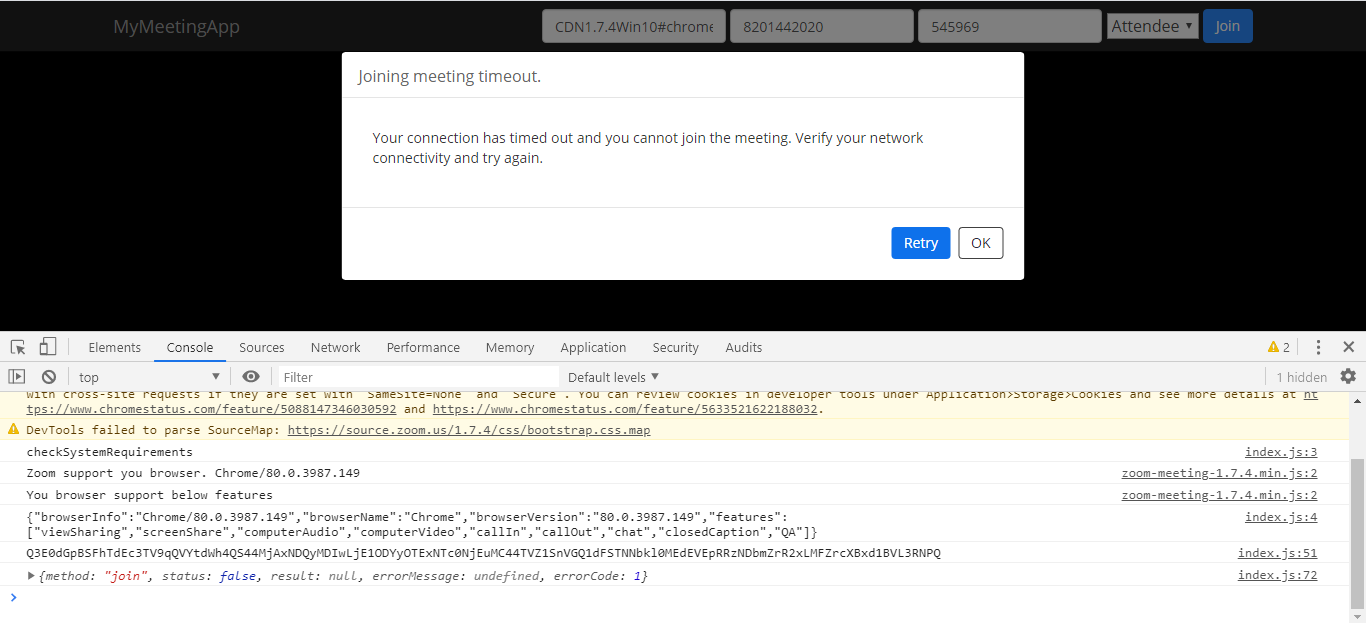Select the Application tab

click(593, 347)
